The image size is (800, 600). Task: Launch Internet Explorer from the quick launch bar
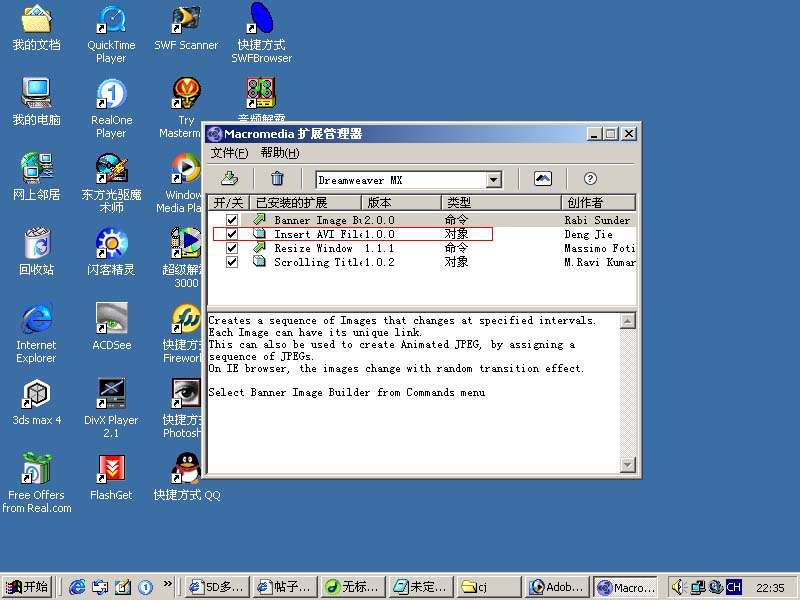(77, 587)
